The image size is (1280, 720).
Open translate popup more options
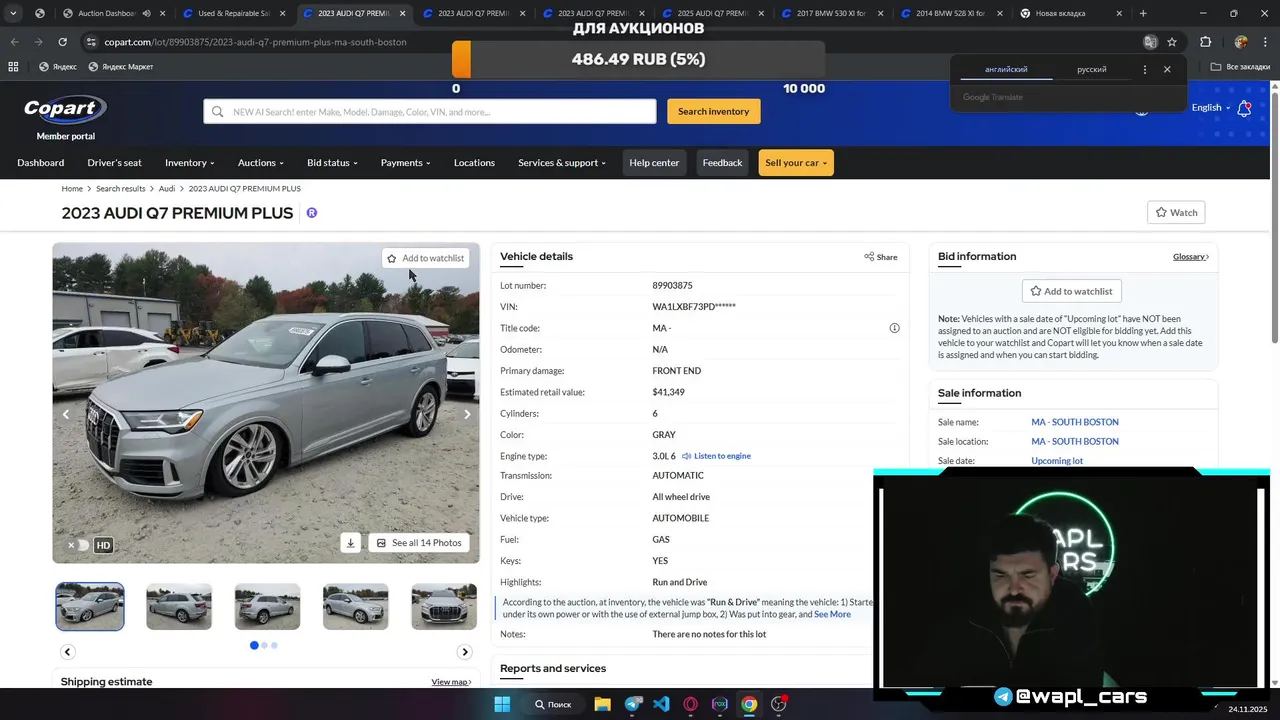(1145, 70)
